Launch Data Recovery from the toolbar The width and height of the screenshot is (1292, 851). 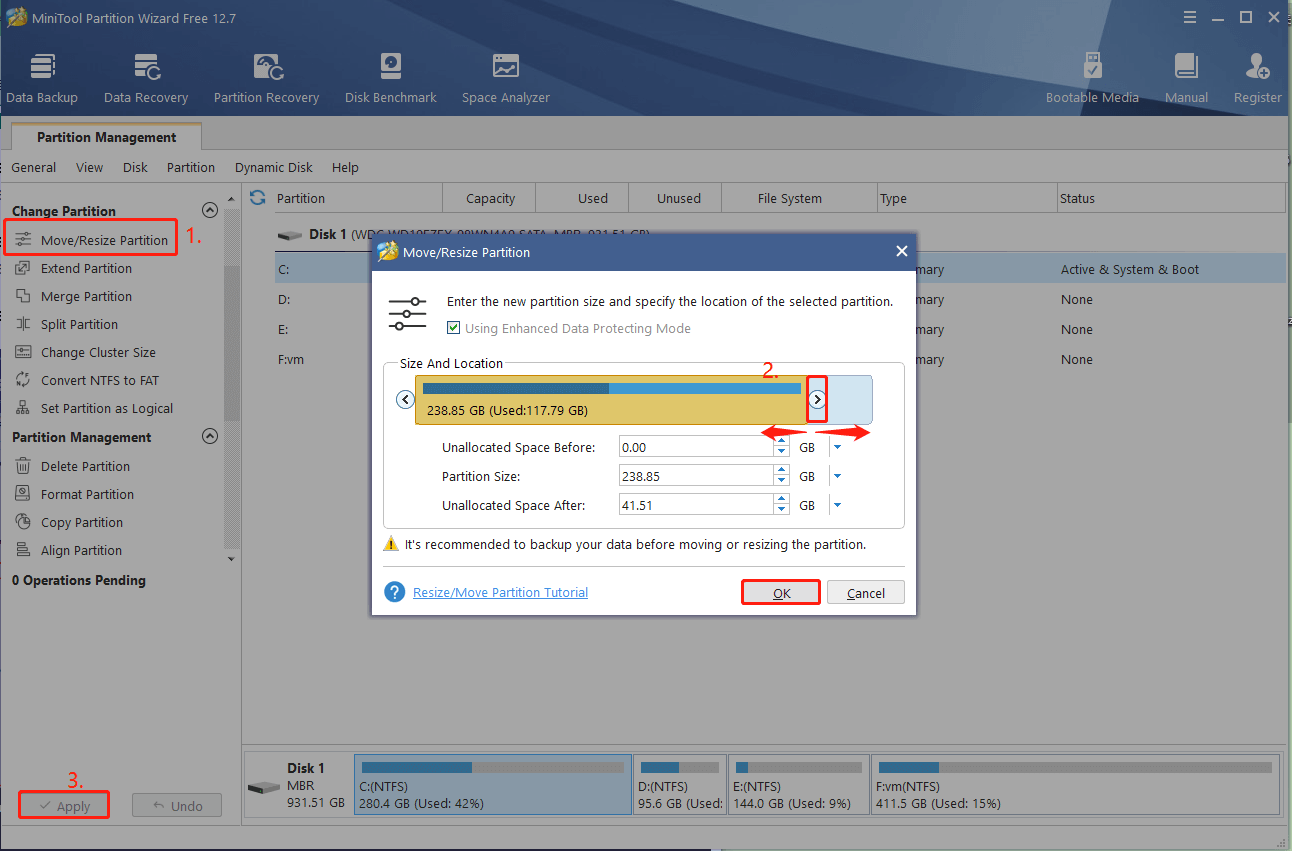point(146,78)
